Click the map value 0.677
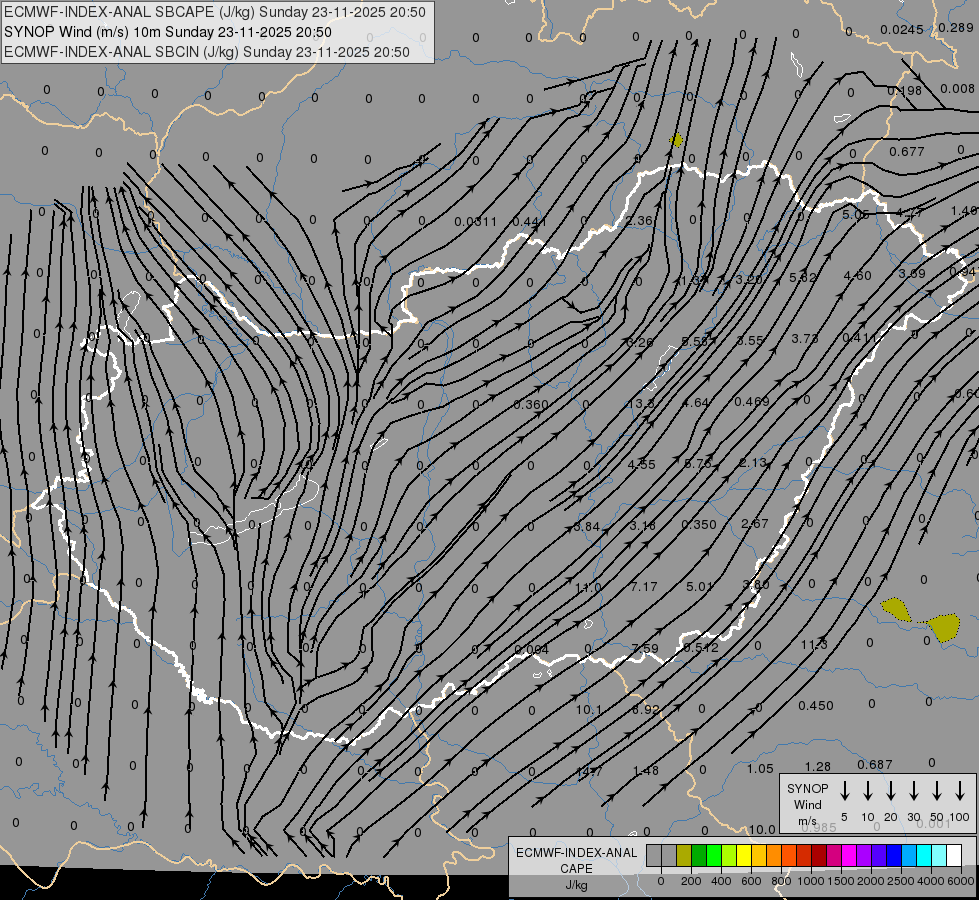 [907, 151]
